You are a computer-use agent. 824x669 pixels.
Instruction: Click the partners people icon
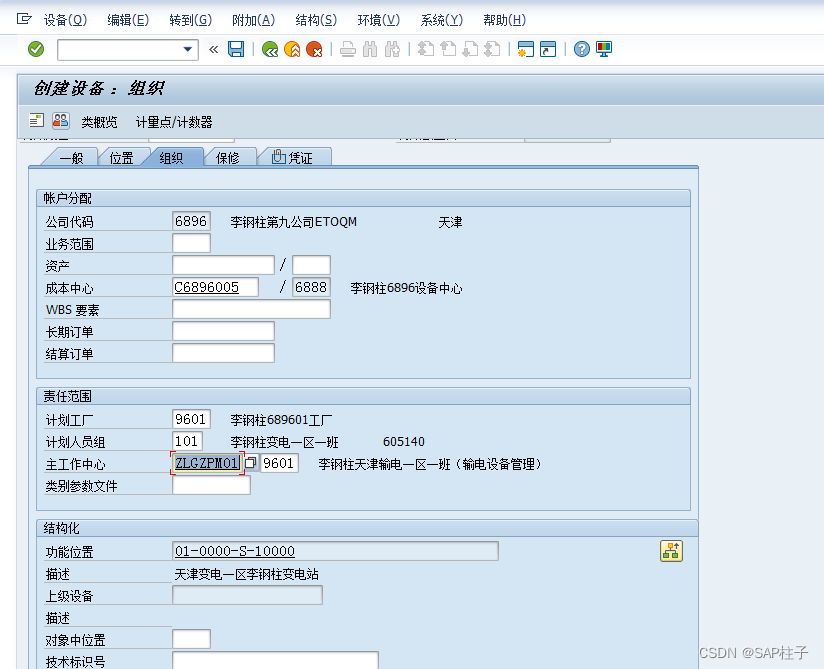click(60, 121)
